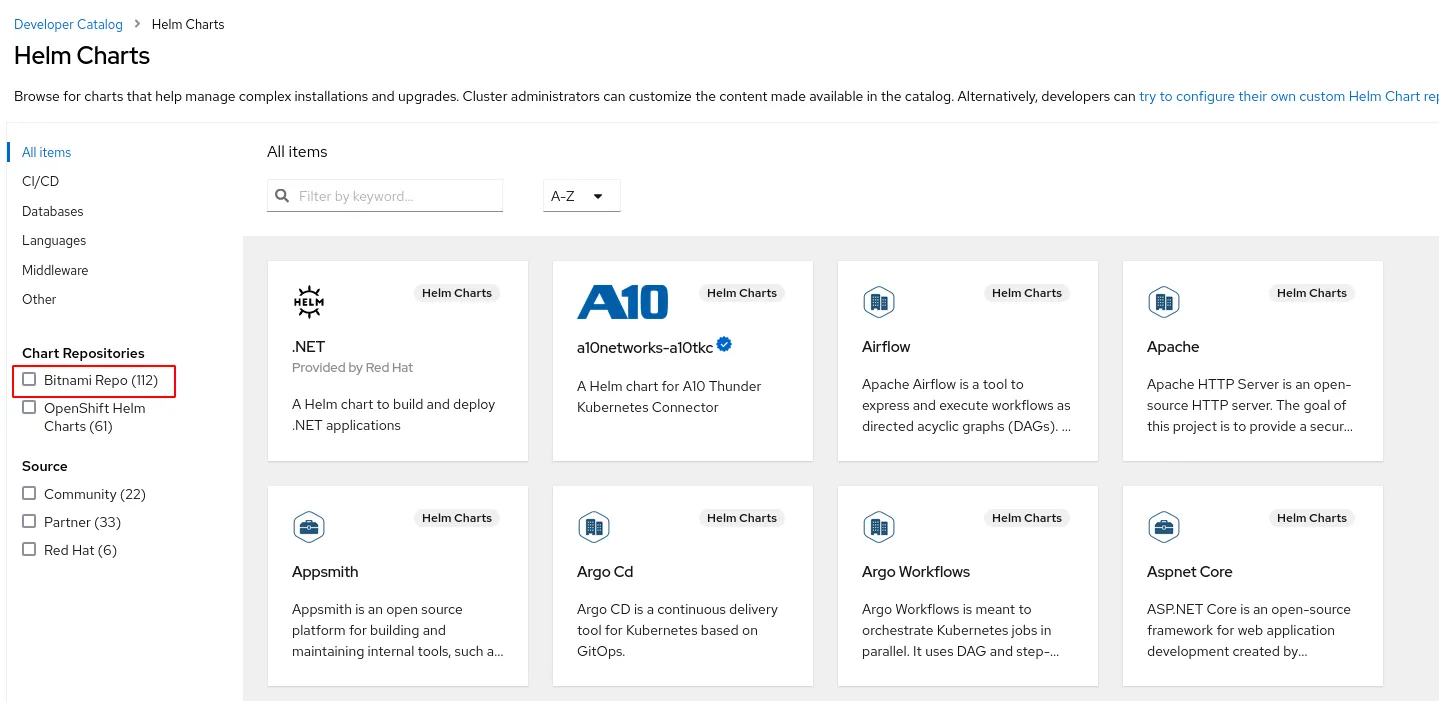Screen dimensions: 1439x701
Task: Tick the Partner source checkbox
Action: tap(30, 522)
